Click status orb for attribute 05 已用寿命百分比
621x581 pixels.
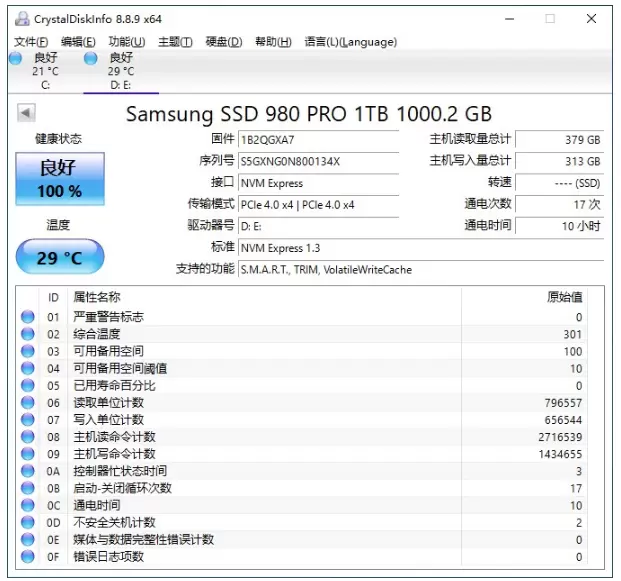28,386
